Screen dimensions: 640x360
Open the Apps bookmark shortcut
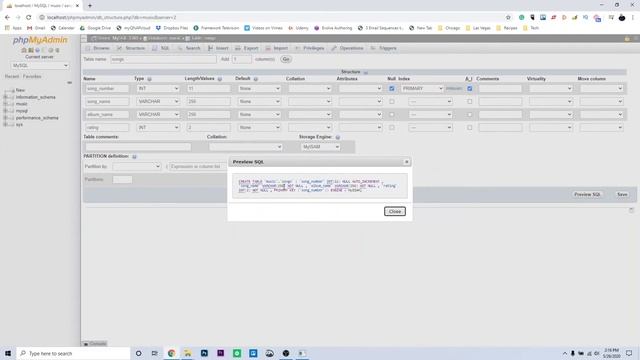[x=13, y=28]
